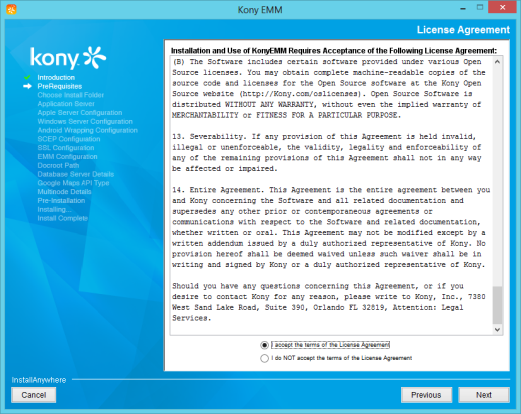Click the Database Server Details step
Image resolution: width=521 pixels, height=414 pixels.
point(76,174)
